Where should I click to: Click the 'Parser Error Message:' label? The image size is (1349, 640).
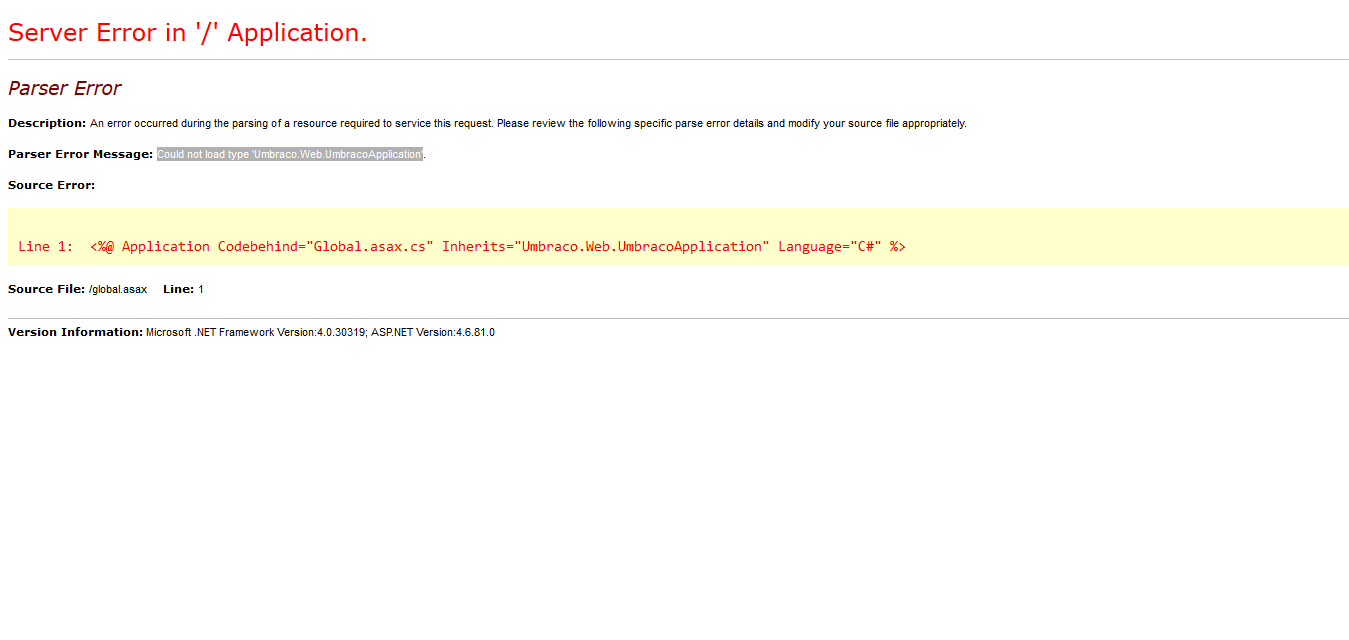(x=80, y=154)
